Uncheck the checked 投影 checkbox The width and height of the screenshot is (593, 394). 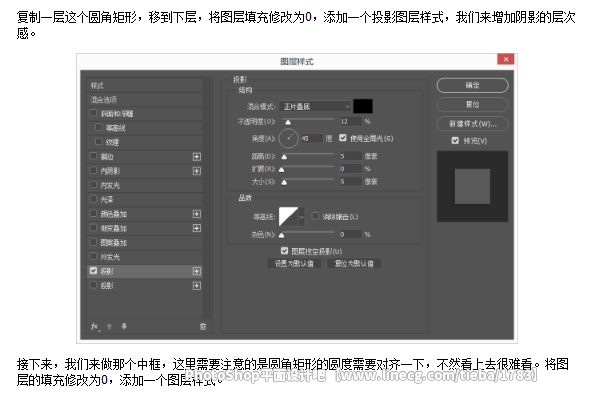[93, 271]
